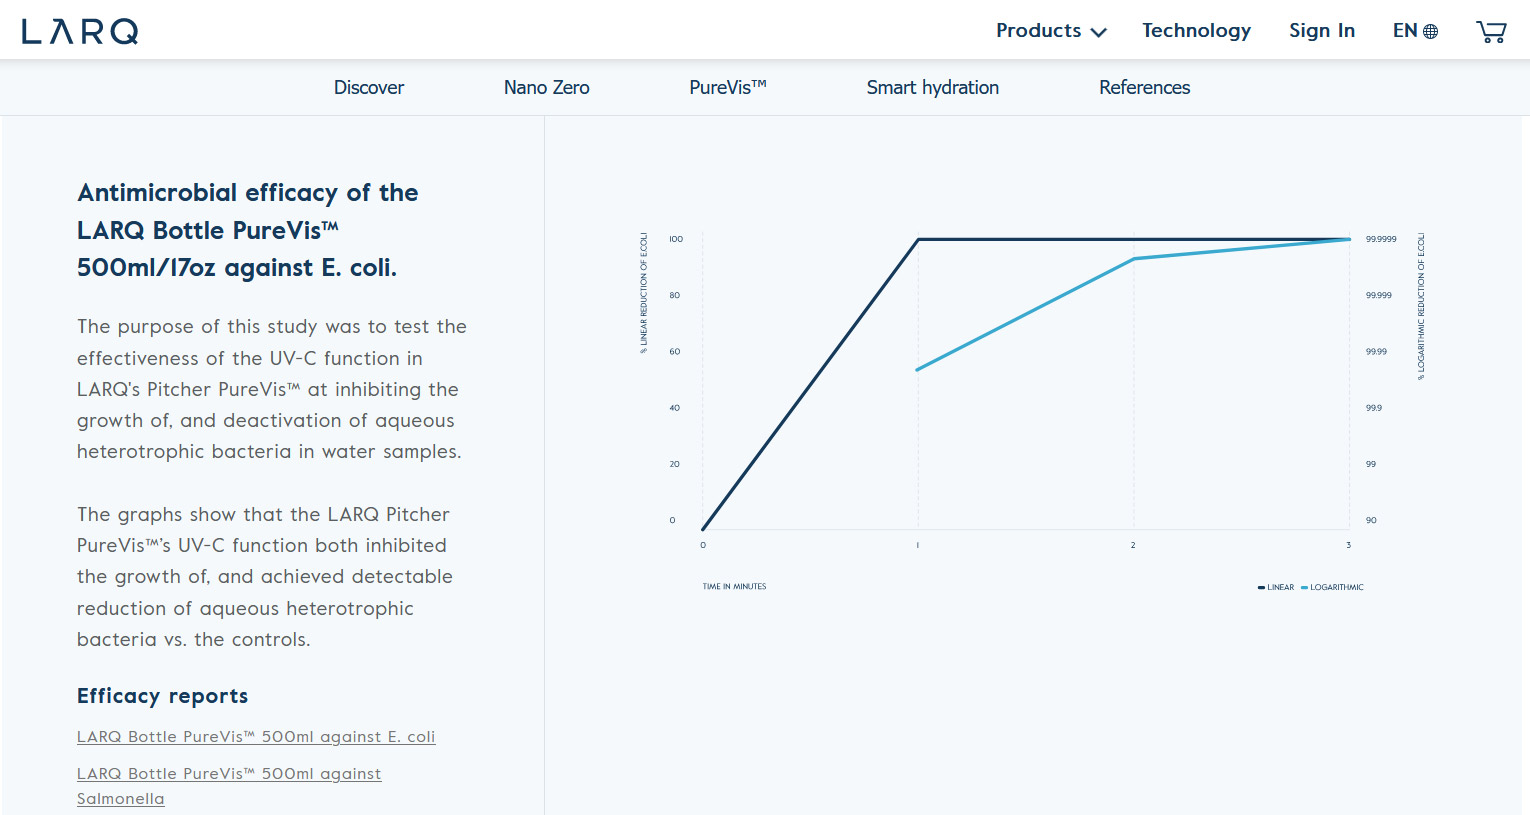Viewport: 1530px width, 815px height.
Task: Click the TIME IN MINUTES axis label
Action: pos(734,587)
